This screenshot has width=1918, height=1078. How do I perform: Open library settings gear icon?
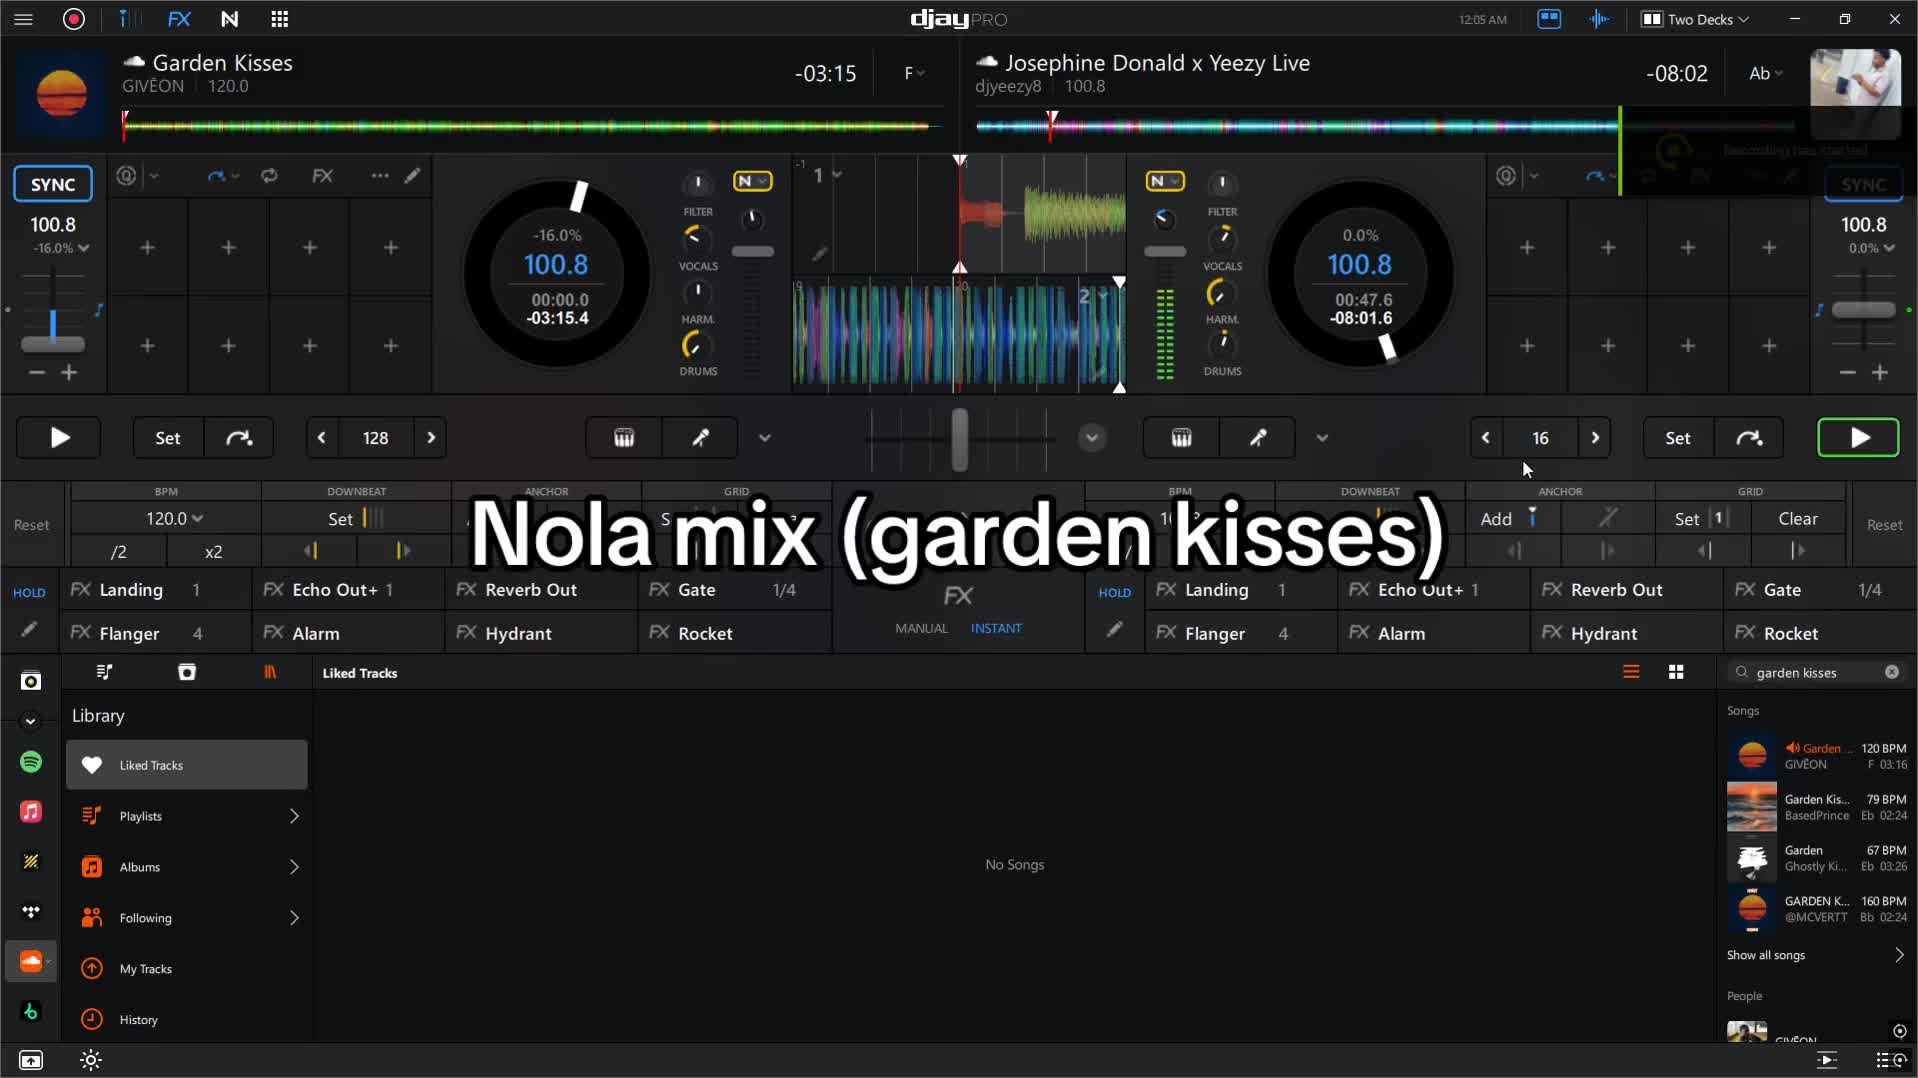(91, 1060)
